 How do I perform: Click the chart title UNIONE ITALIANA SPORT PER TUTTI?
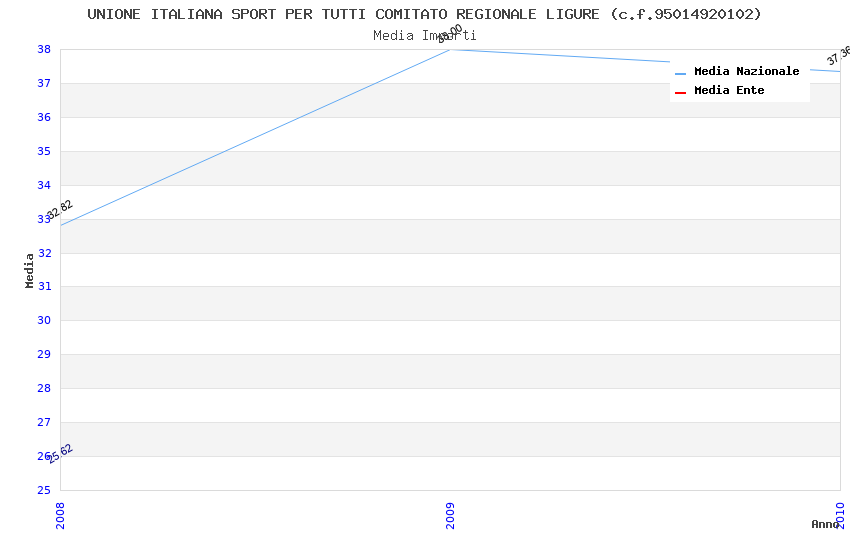(x=424, y=14)
